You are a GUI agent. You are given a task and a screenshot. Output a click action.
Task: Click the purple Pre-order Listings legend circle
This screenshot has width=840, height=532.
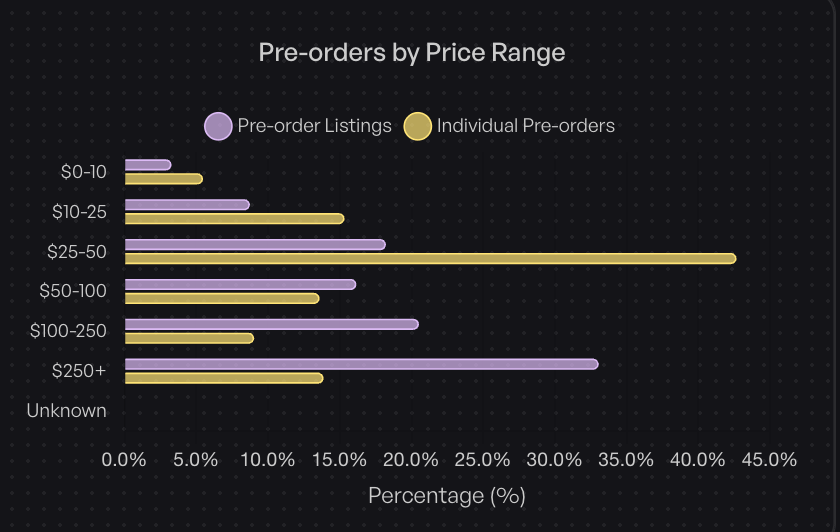218,127
